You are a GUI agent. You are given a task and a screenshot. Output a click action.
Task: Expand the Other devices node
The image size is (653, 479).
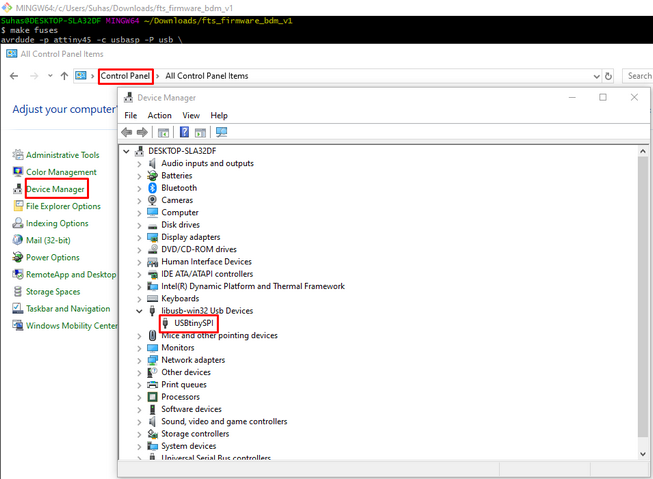(x=139, y=373)
